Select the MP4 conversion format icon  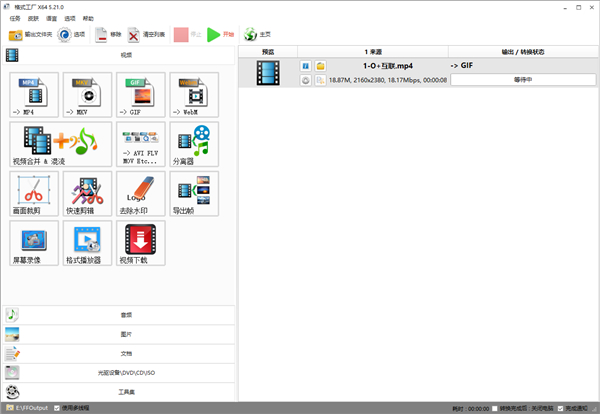[x=33, y=95]
